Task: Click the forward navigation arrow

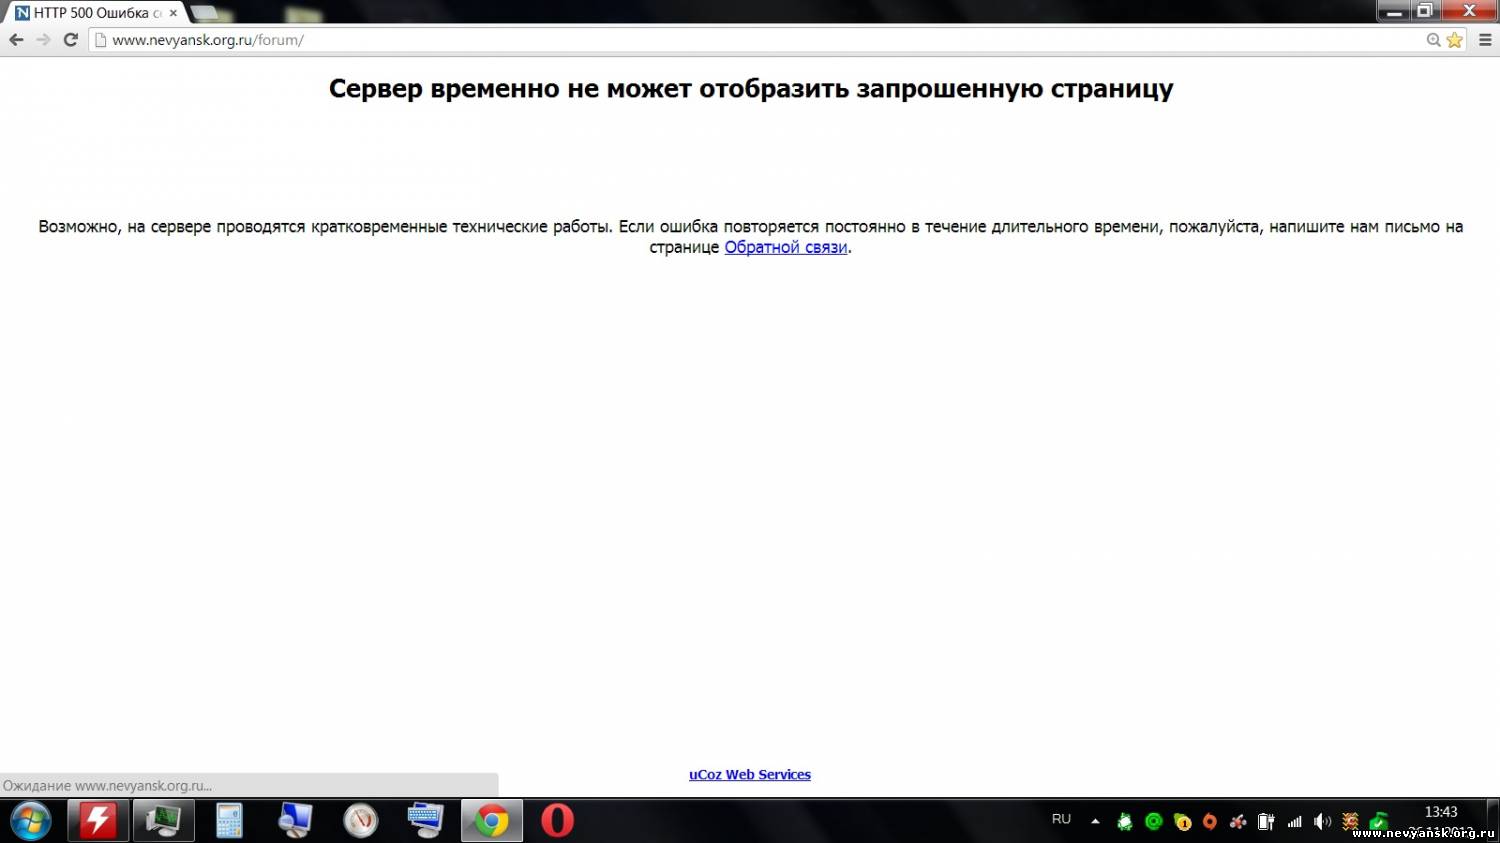Action: 43,40
